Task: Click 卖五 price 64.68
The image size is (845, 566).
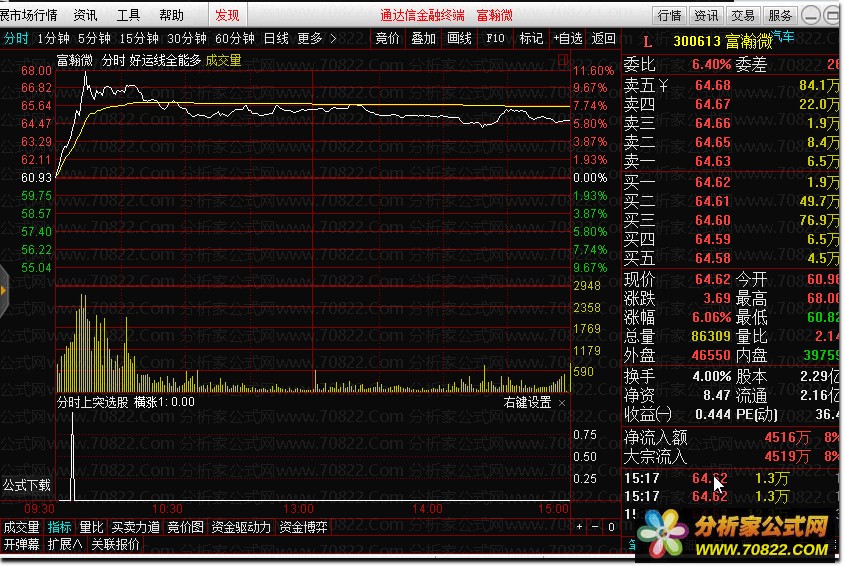Action: pos(712,86)
